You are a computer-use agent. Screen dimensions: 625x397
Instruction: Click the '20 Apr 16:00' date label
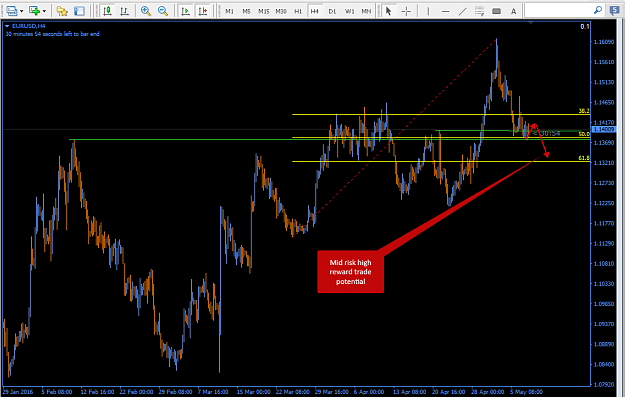point(448,392)
